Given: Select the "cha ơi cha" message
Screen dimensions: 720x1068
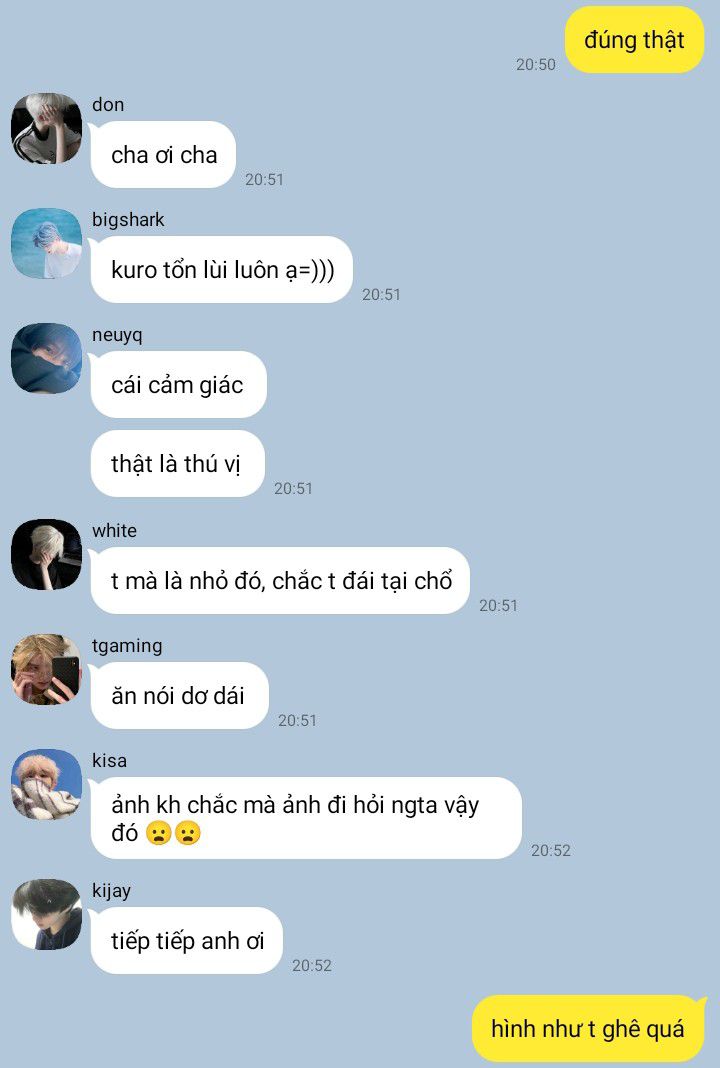Looking at the screenshot, I should pyautogui.click(x=163, y=155).
